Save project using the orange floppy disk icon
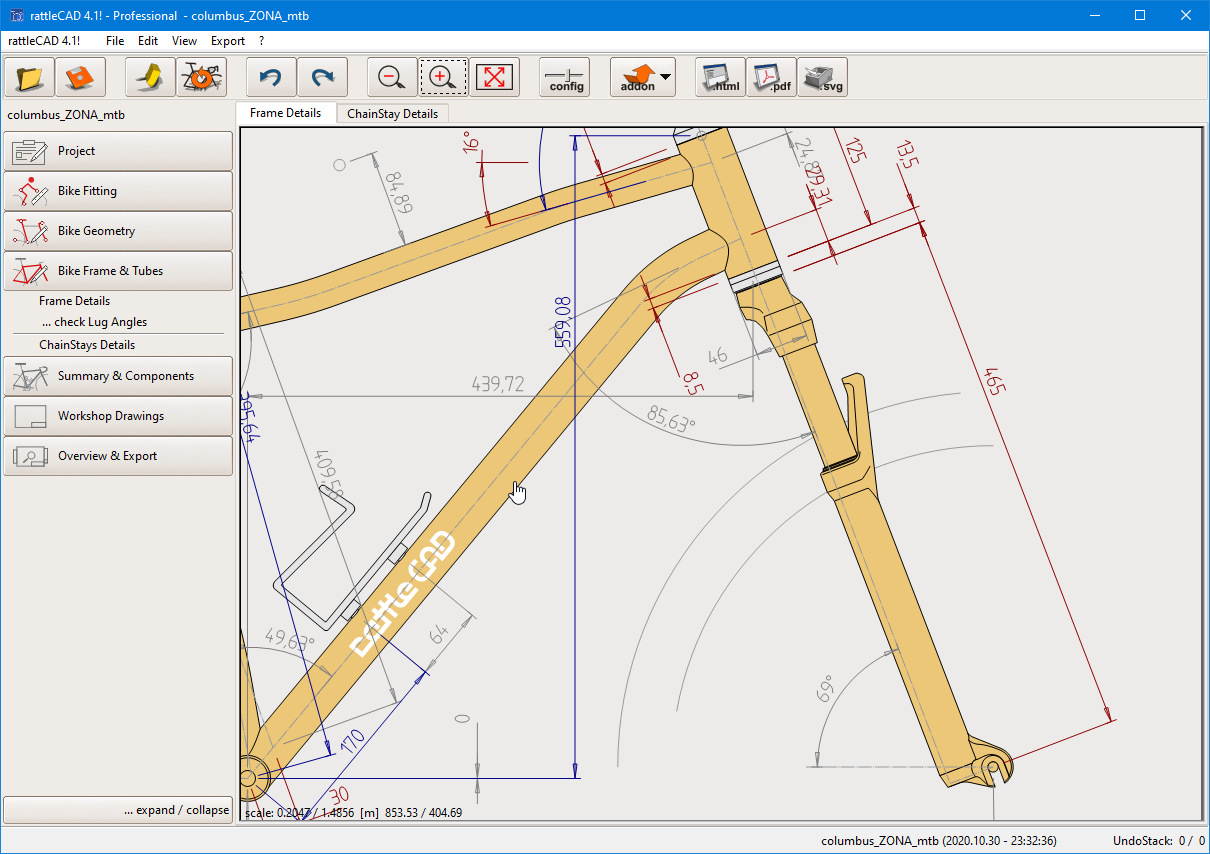The height and width of the screenshot is (854, 1210). coord(80,77)
